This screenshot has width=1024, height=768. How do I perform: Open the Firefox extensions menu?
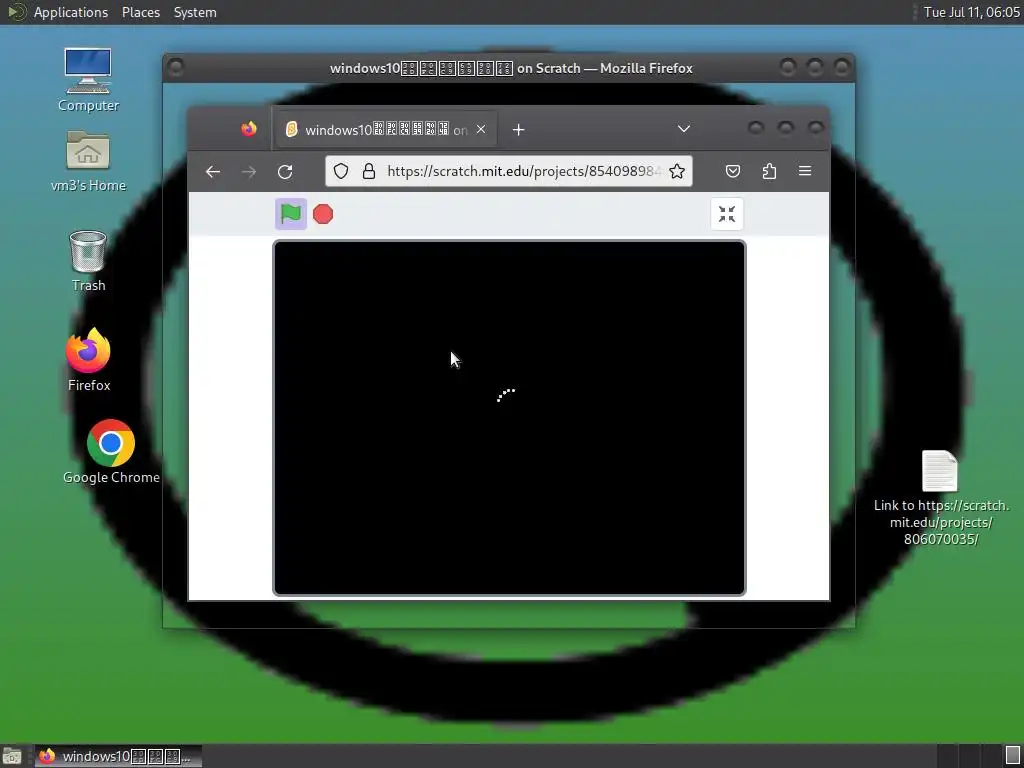(x=769, y=171)
